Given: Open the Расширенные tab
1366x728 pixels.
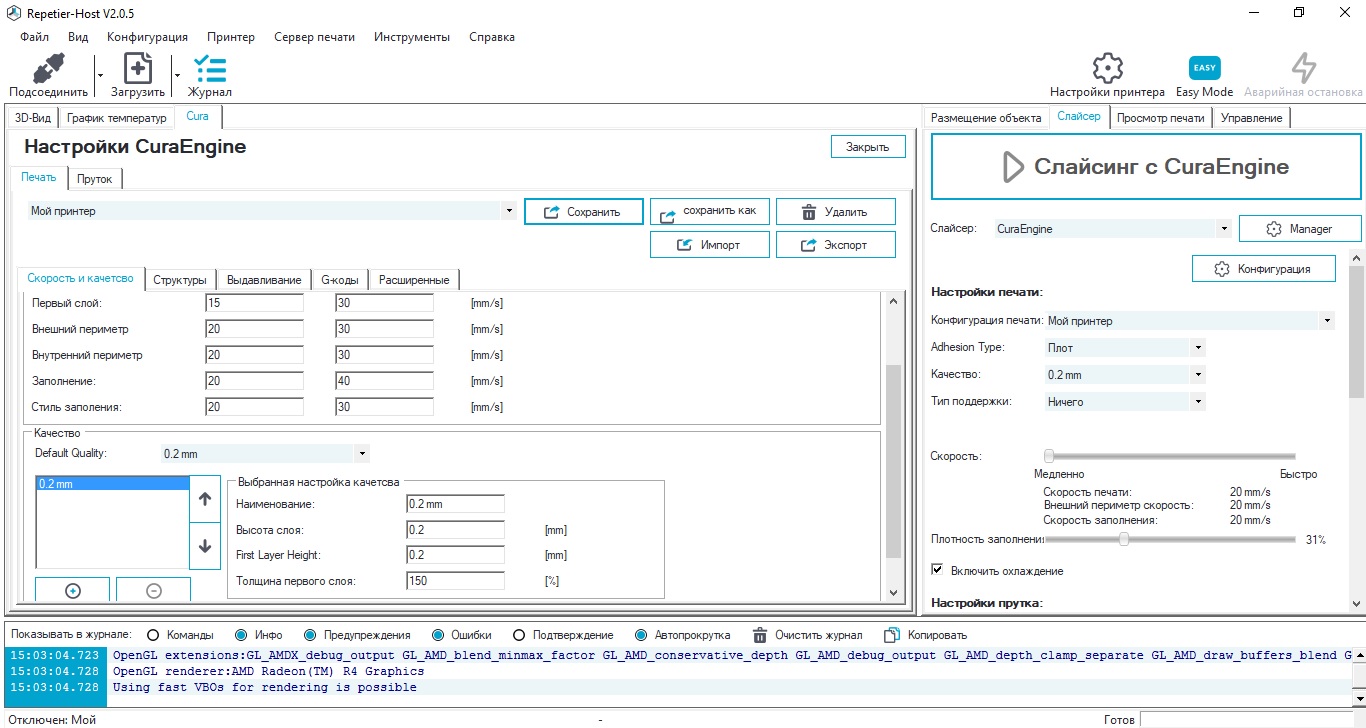Looking at the screenshot, I should pos(414,280).
